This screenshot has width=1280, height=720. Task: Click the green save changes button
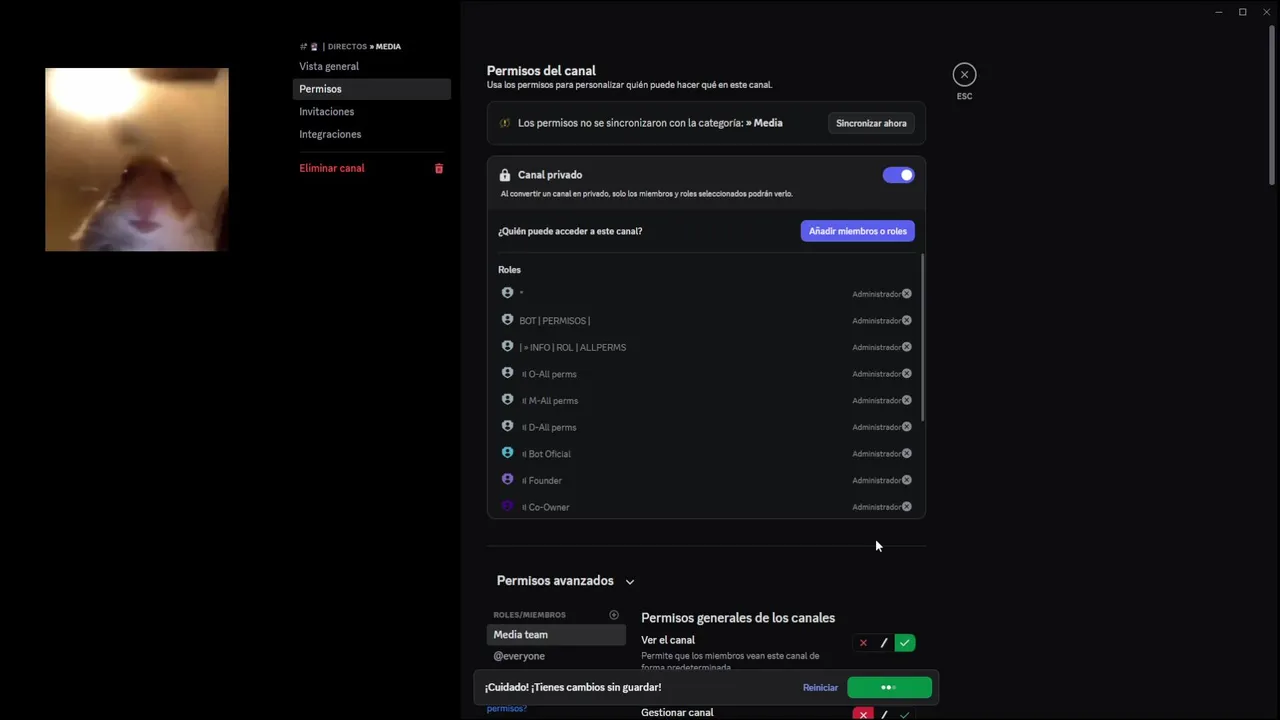click(889, 688)
